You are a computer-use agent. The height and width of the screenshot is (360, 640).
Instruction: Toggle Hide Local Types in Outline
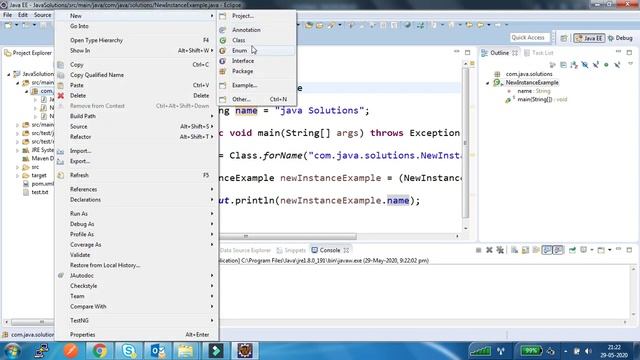[617, 65]
